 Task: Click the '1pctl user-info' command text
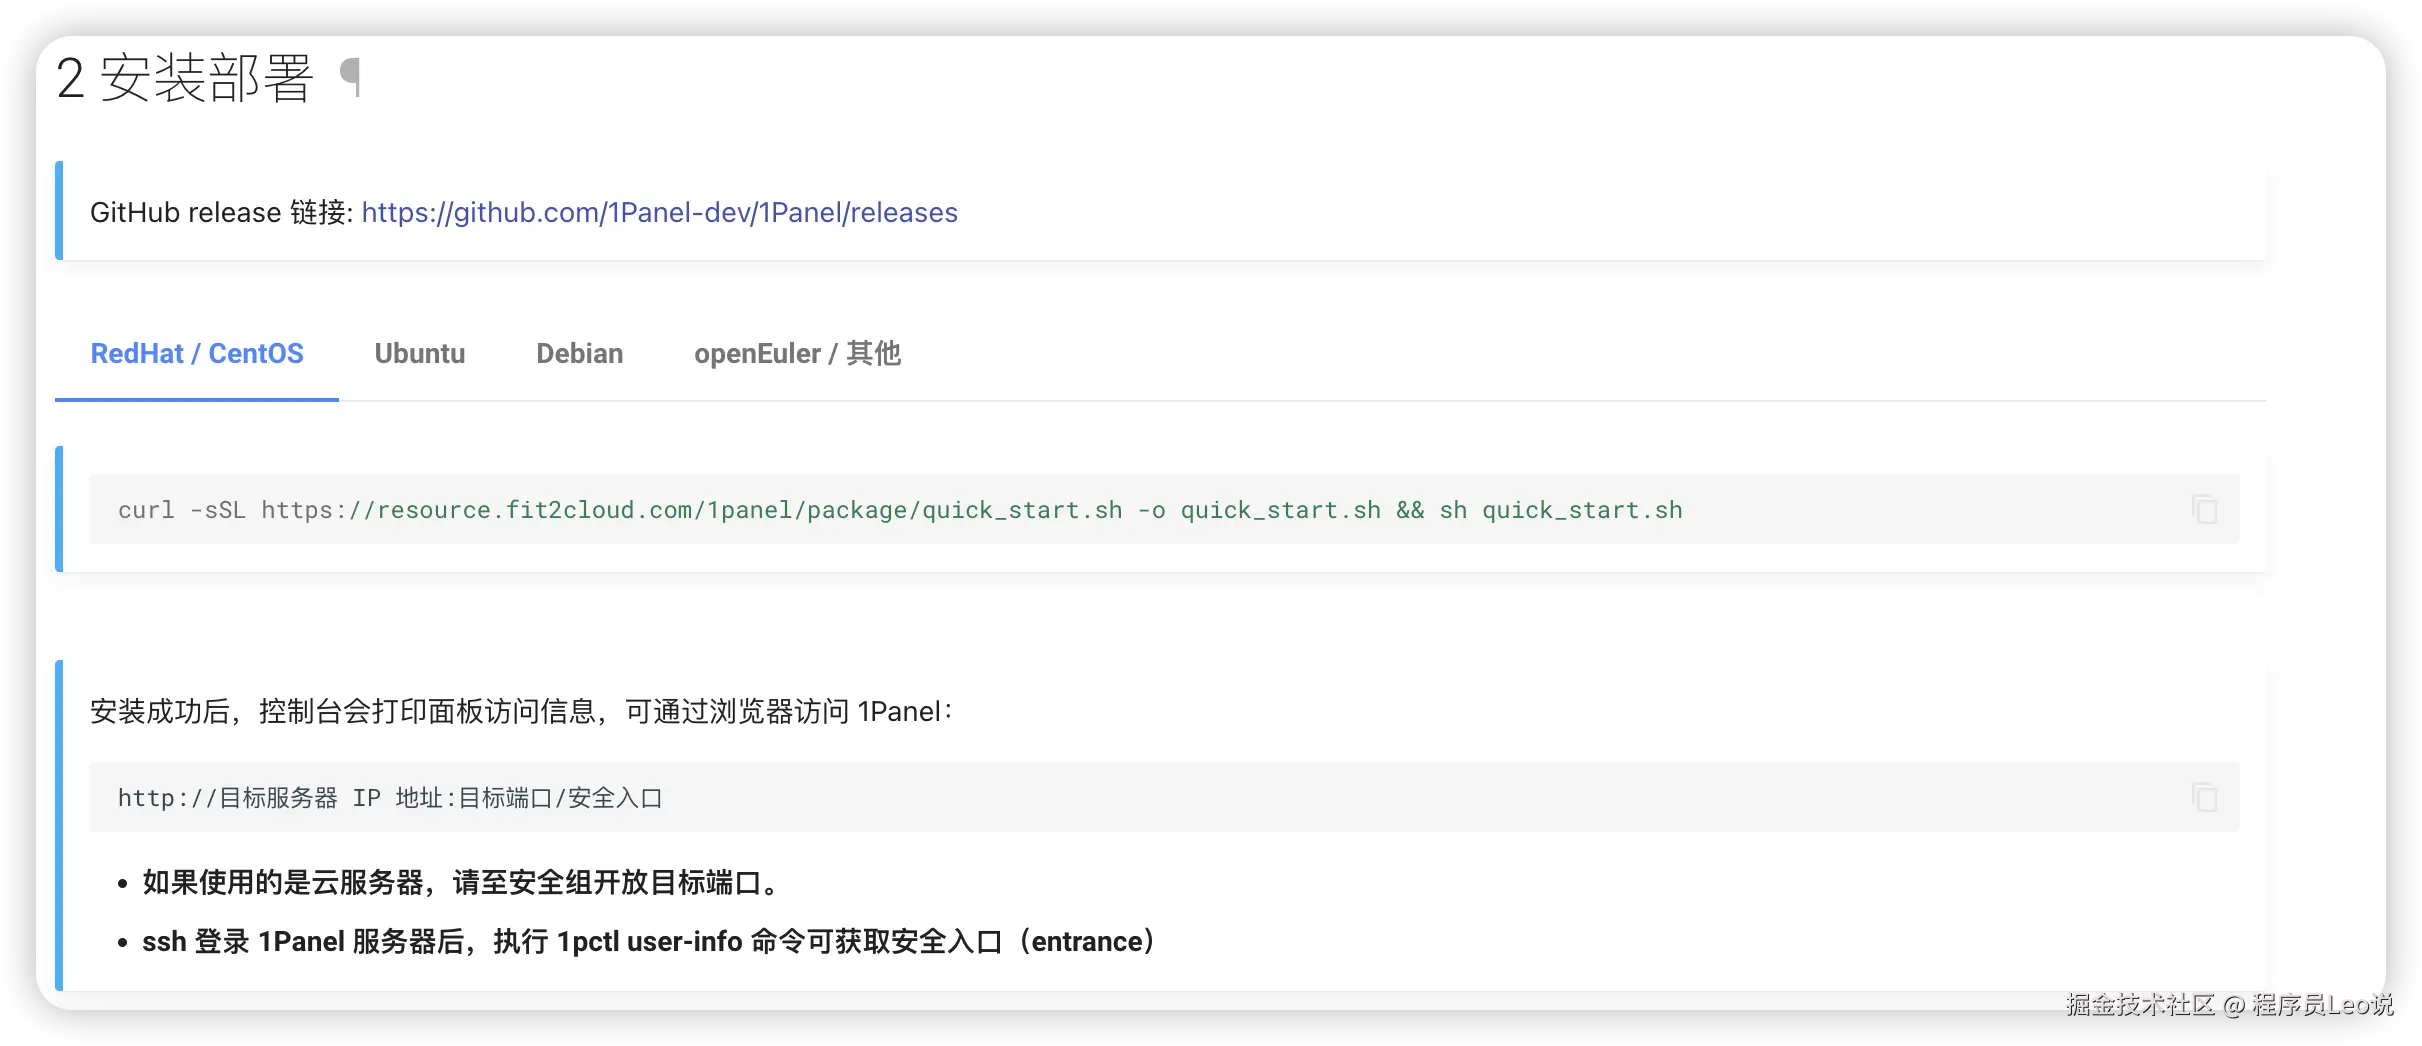(649, 942)
